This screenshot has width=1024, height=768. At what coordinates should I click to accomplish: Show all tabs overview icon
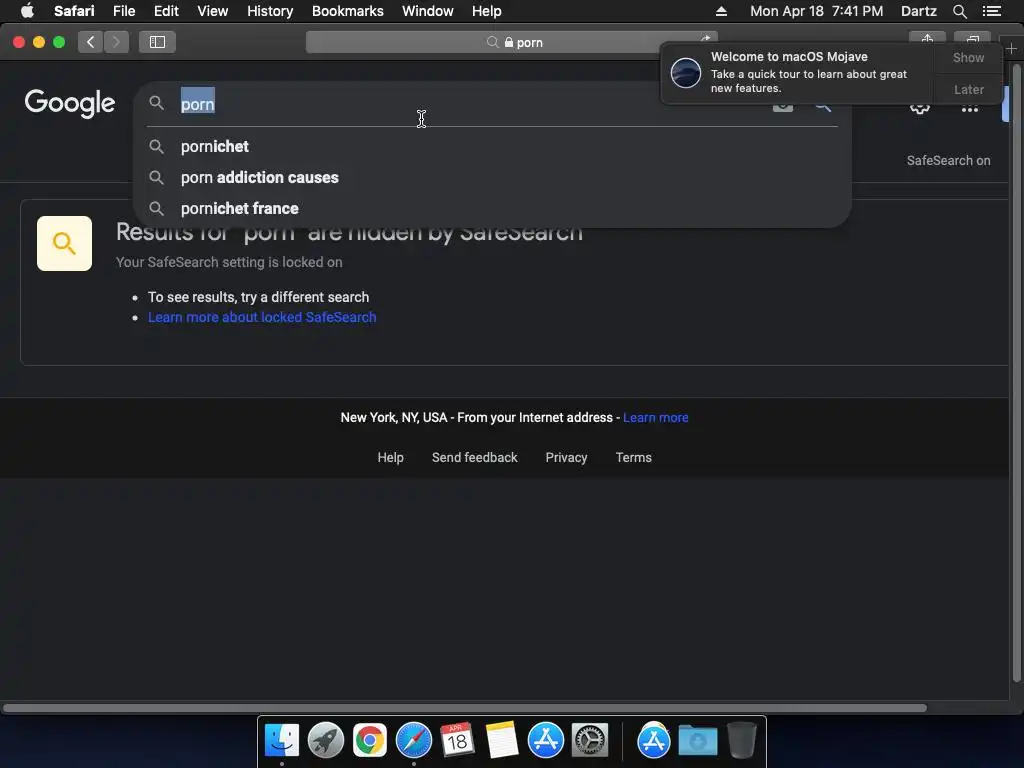[x=972, y=38]
